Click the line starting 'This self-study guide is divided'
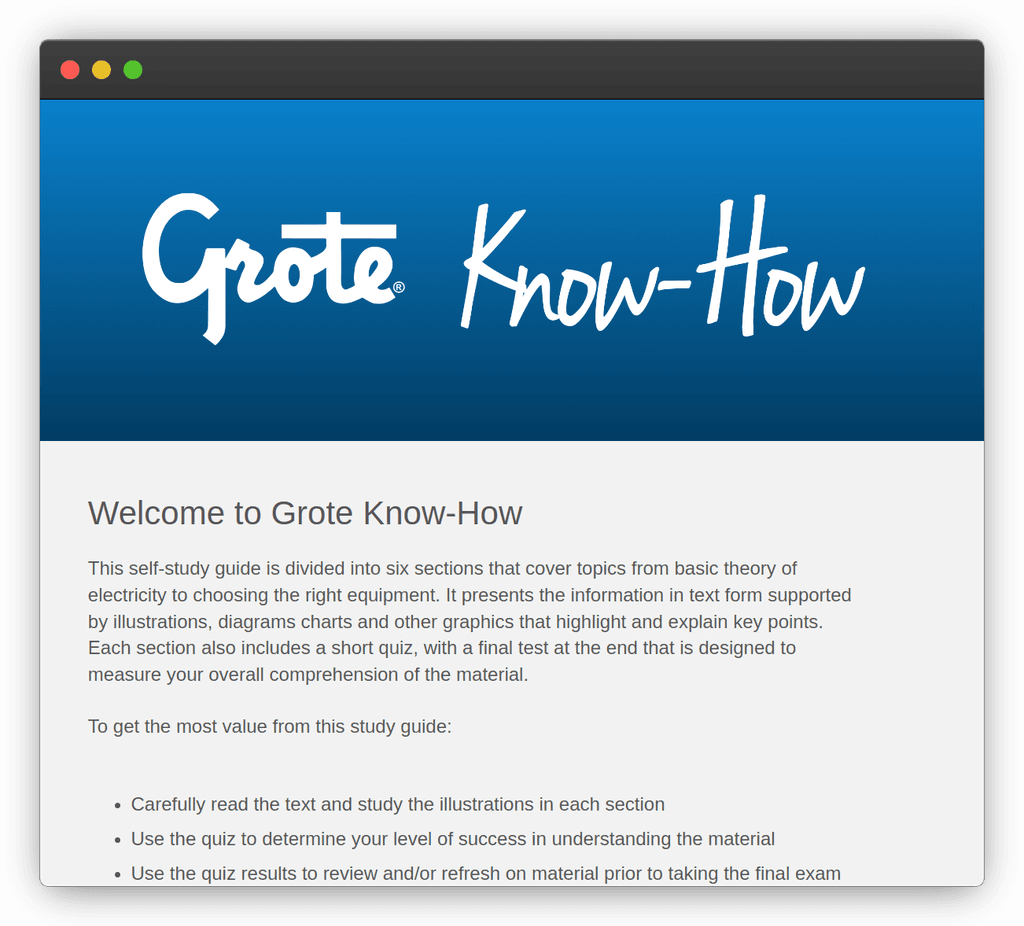The height and width of the screenshot is (926, 1024). [442, 569]
